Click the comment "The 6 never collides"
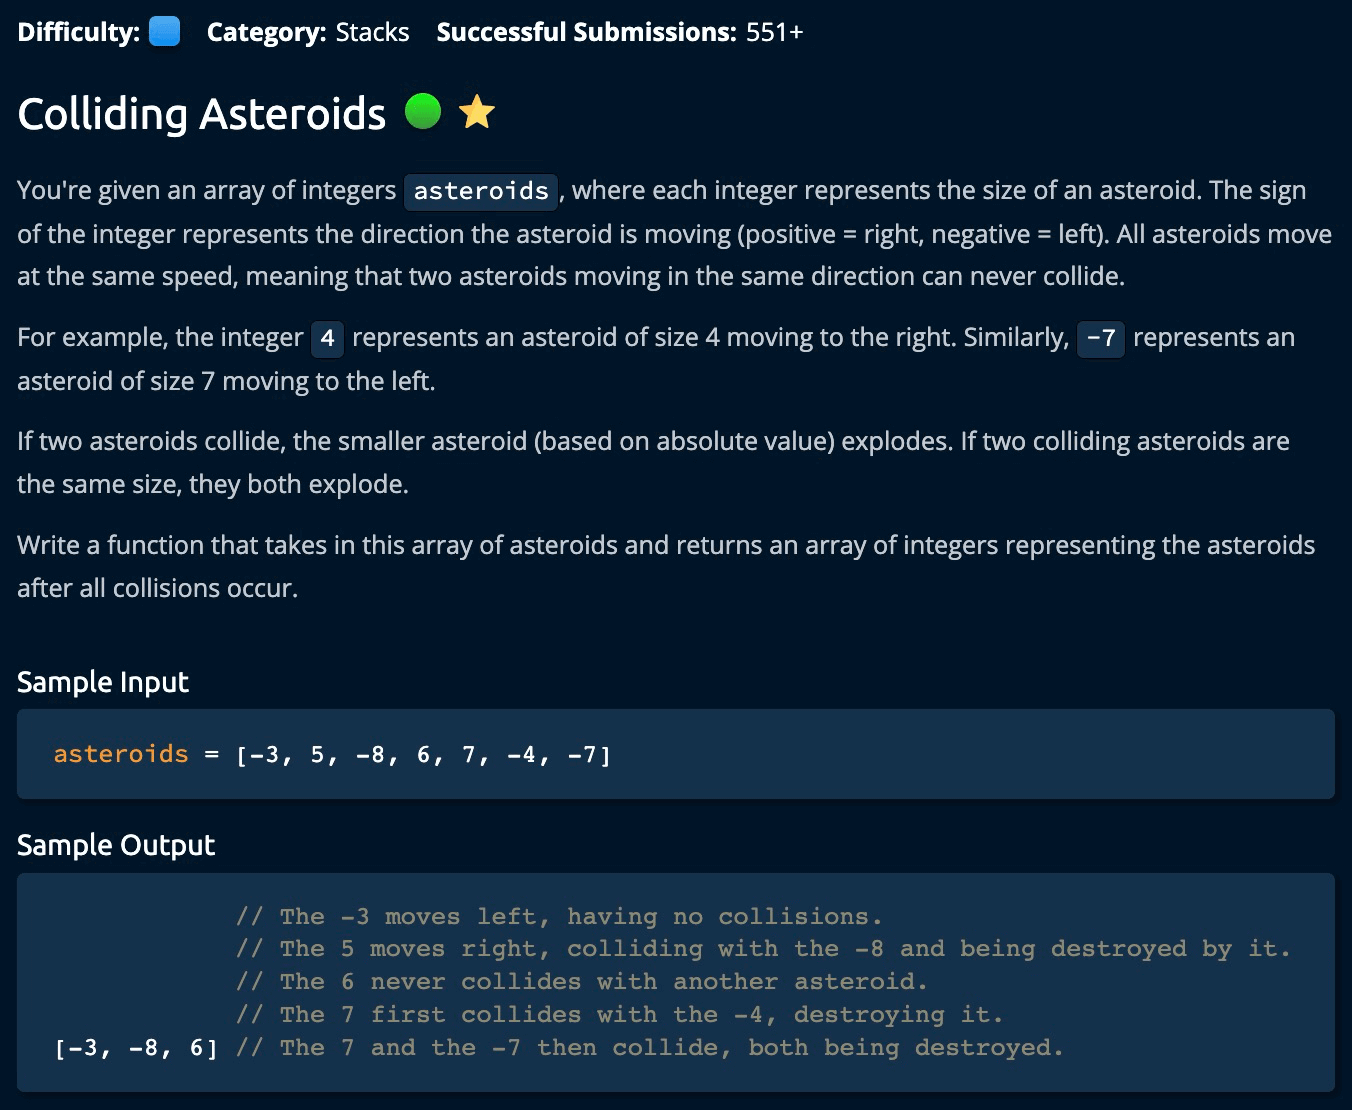The width and height of the screenshot is (1352, 1110). (582, 981)
